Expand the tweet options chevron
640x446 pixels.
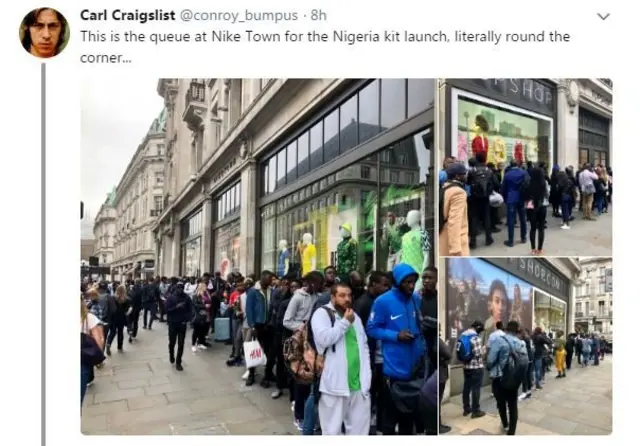pos(603,17)
